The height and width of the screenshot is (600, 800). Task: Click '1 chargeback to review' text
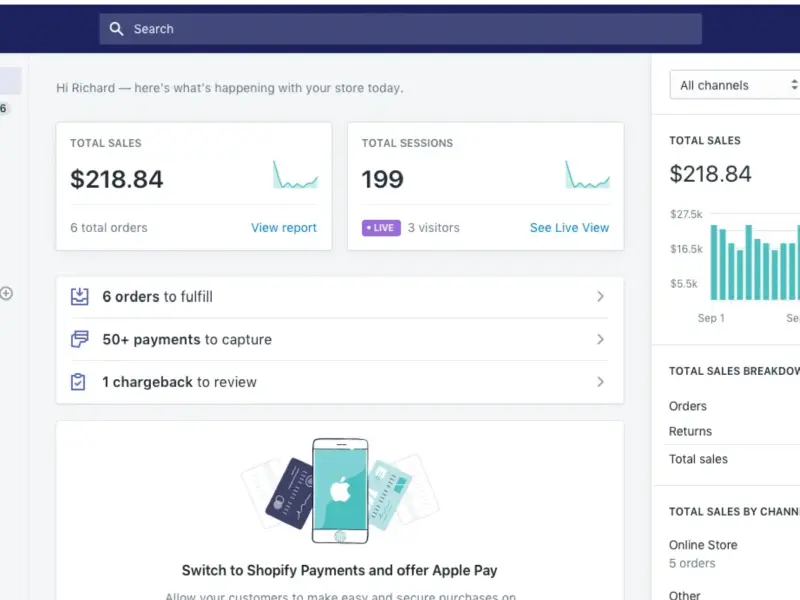[x=179, y=382]
